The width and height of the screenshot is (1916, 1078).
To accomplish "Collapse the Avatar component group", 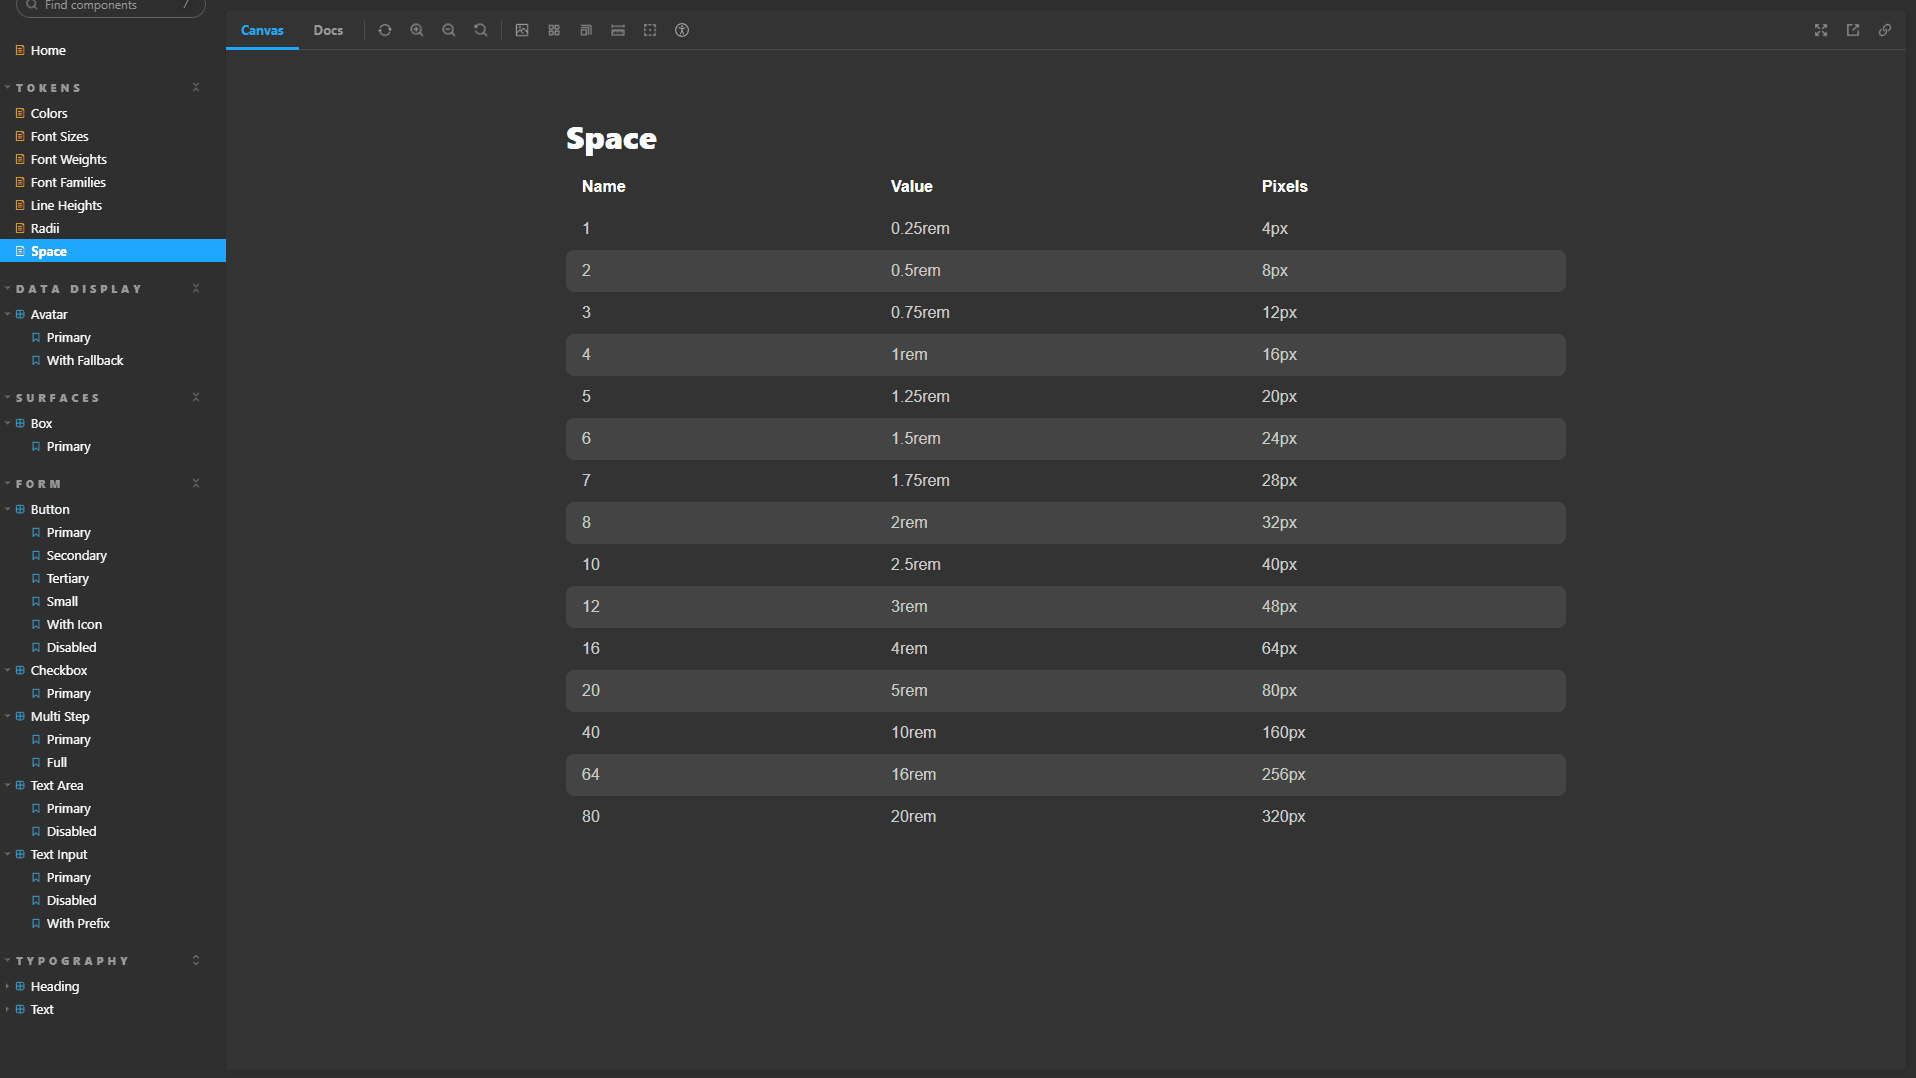I will pos(49,314).
